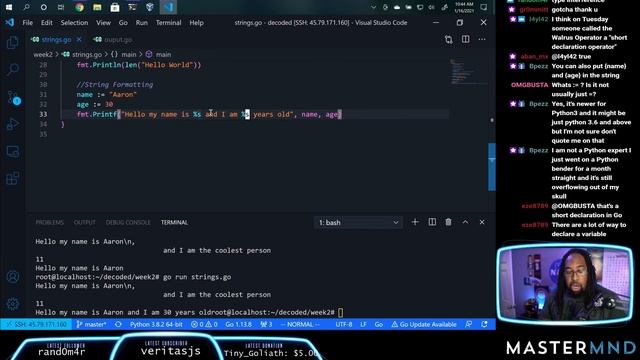The width and height of the screenshot is (640, 360).
Task: Click Go 1.13.8 version in the status bar
Action: [x=239, y=324]
